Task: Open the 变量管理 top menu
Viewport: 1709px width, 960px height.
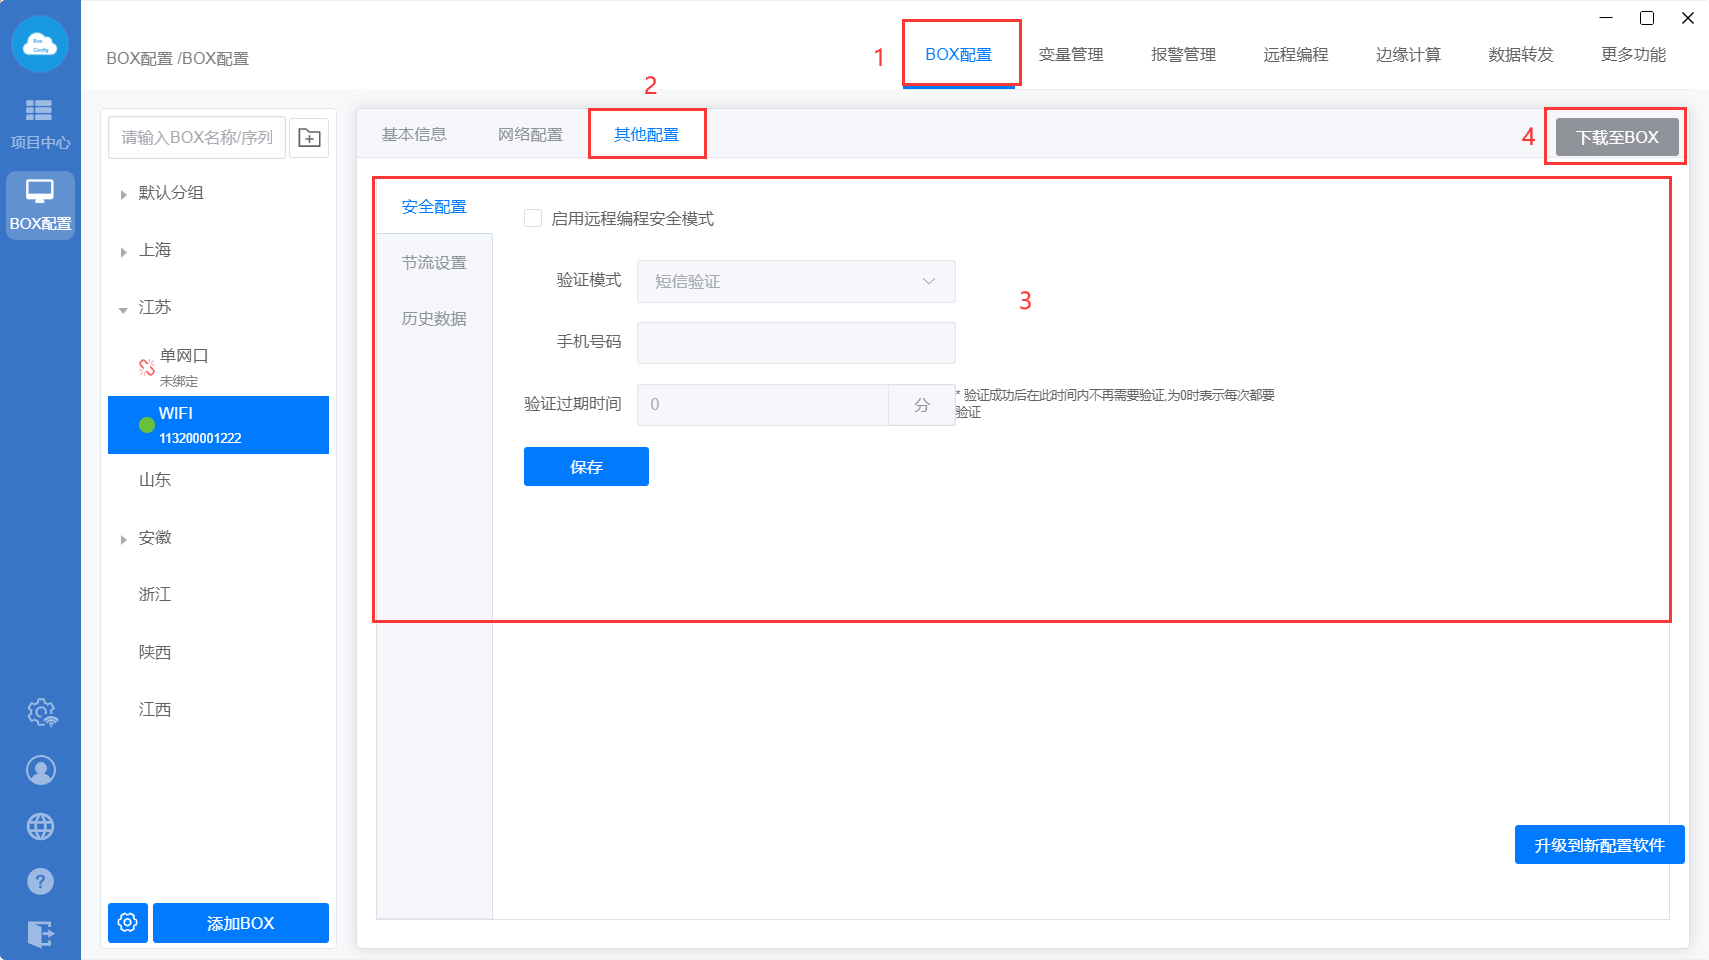Action: click(1070, 55)
